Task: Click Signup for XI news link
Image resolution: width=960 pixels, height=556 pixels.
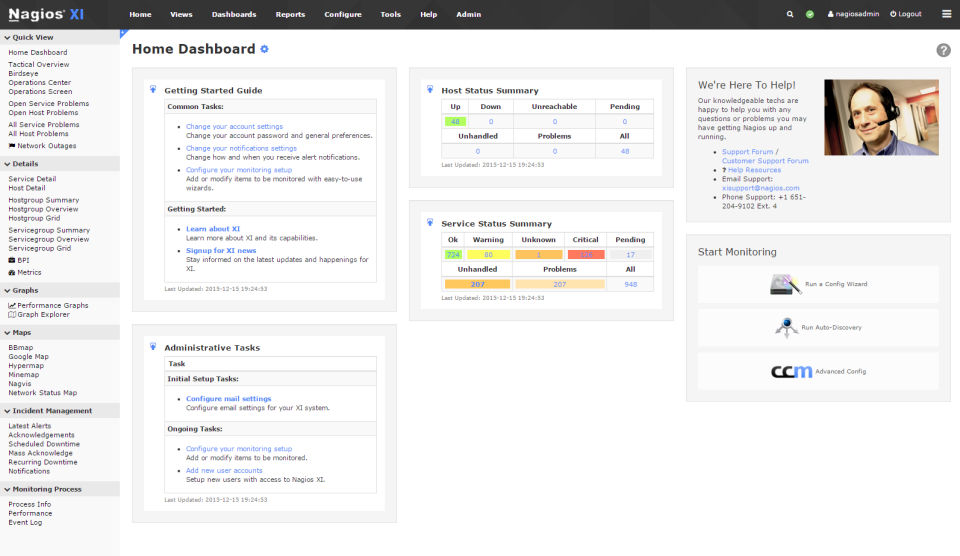Action: [221, 250]
